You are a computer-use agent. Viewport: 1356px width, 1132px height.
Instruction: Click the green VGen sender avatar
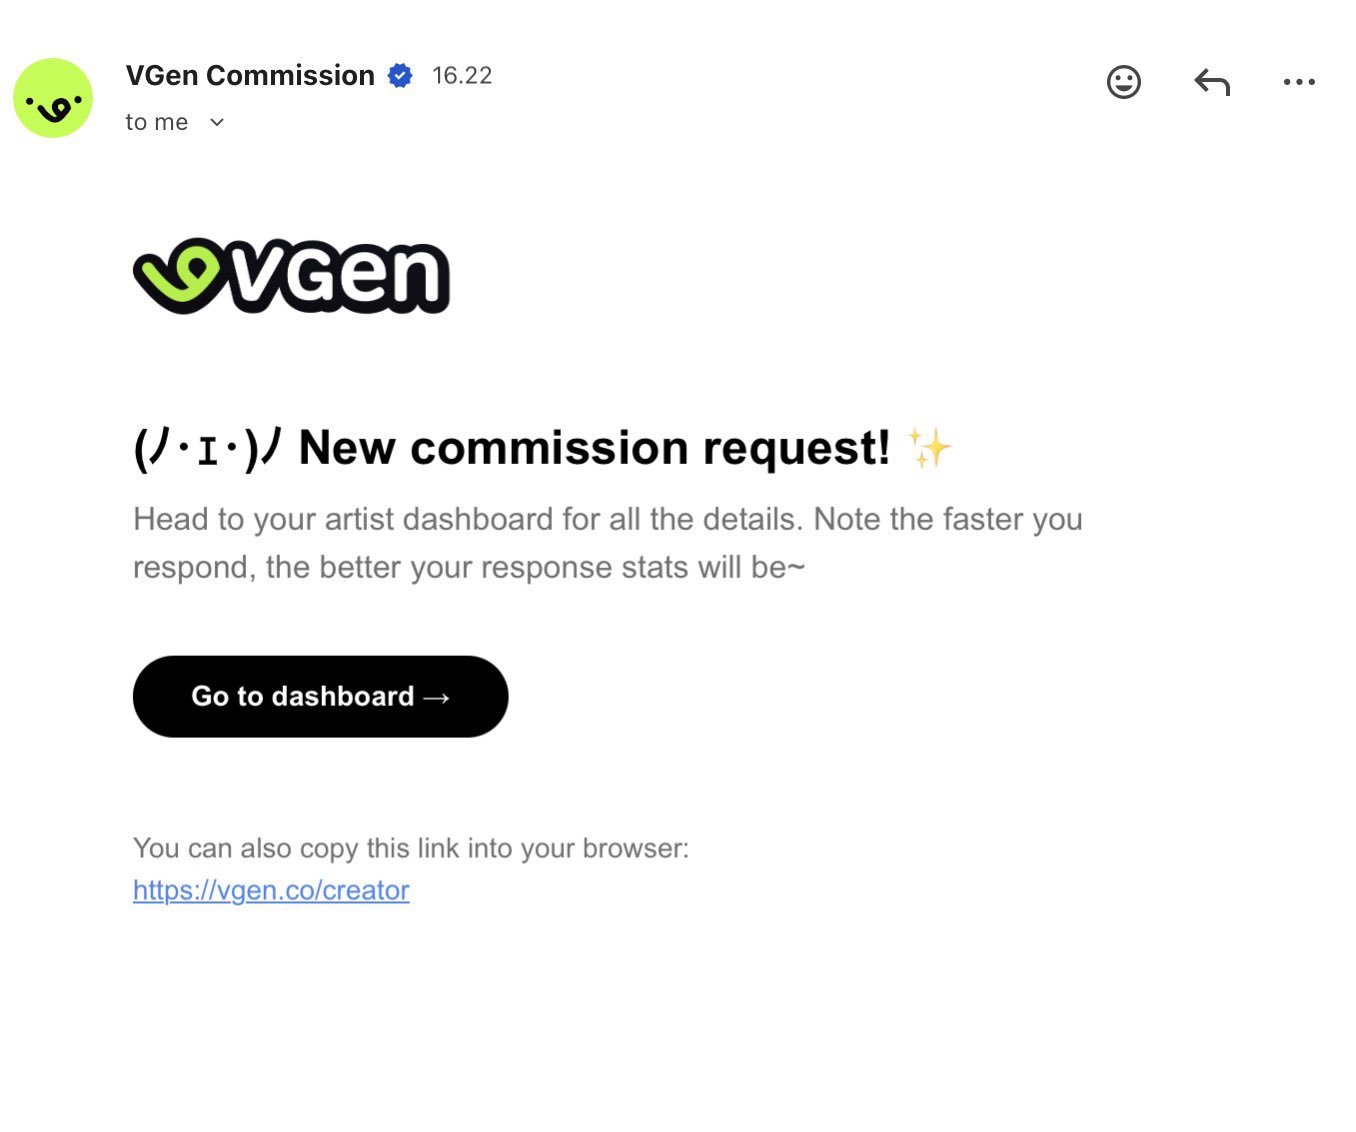(53, 98)
